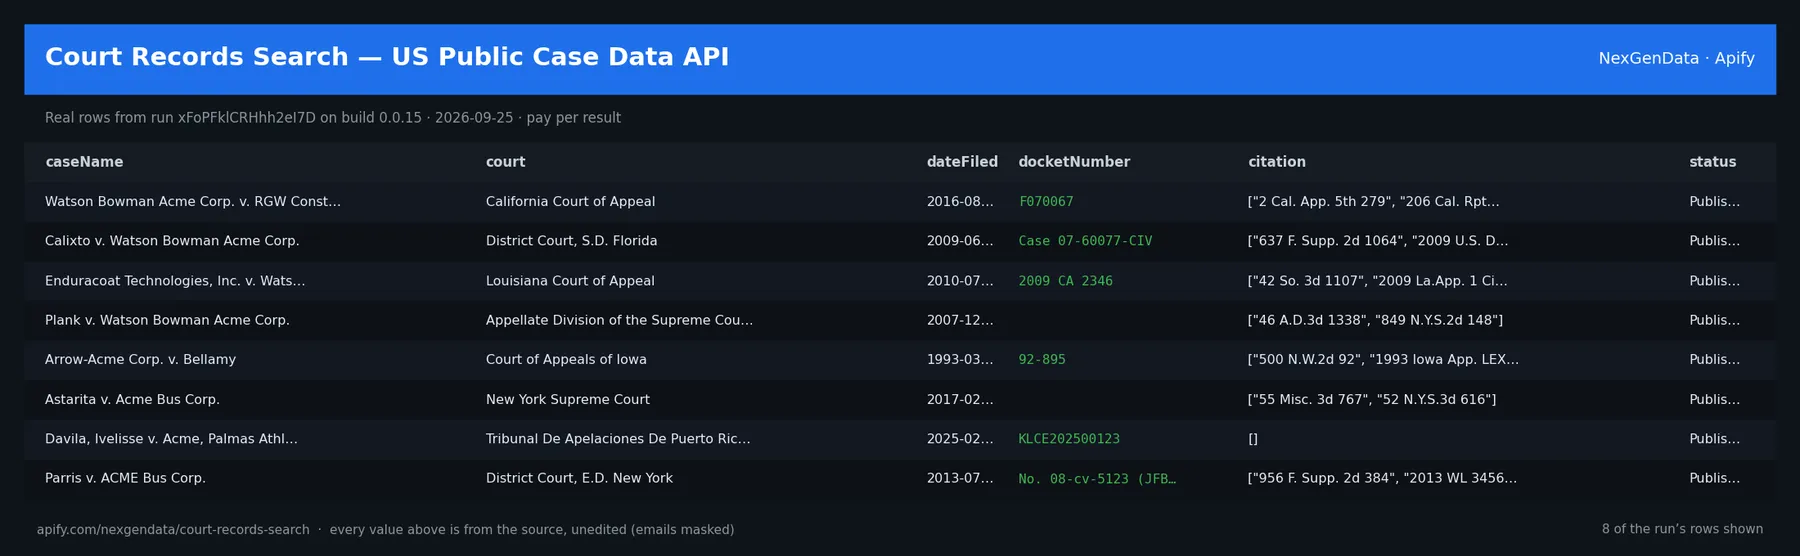
Task: Click the run xFoPFkICRHhh2eI7D build subtitle
Action: tap(333, 118)
